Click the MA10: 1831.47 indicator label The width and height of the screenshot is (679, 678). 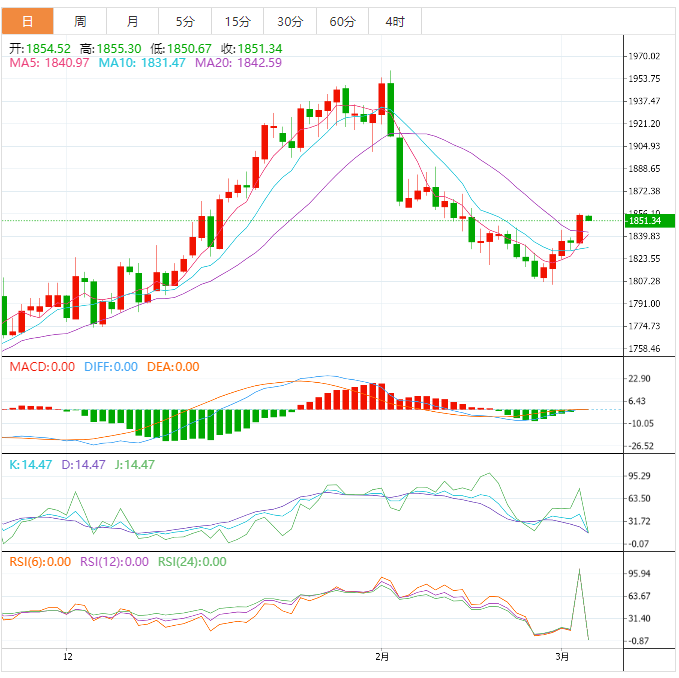tap(141, 62)
